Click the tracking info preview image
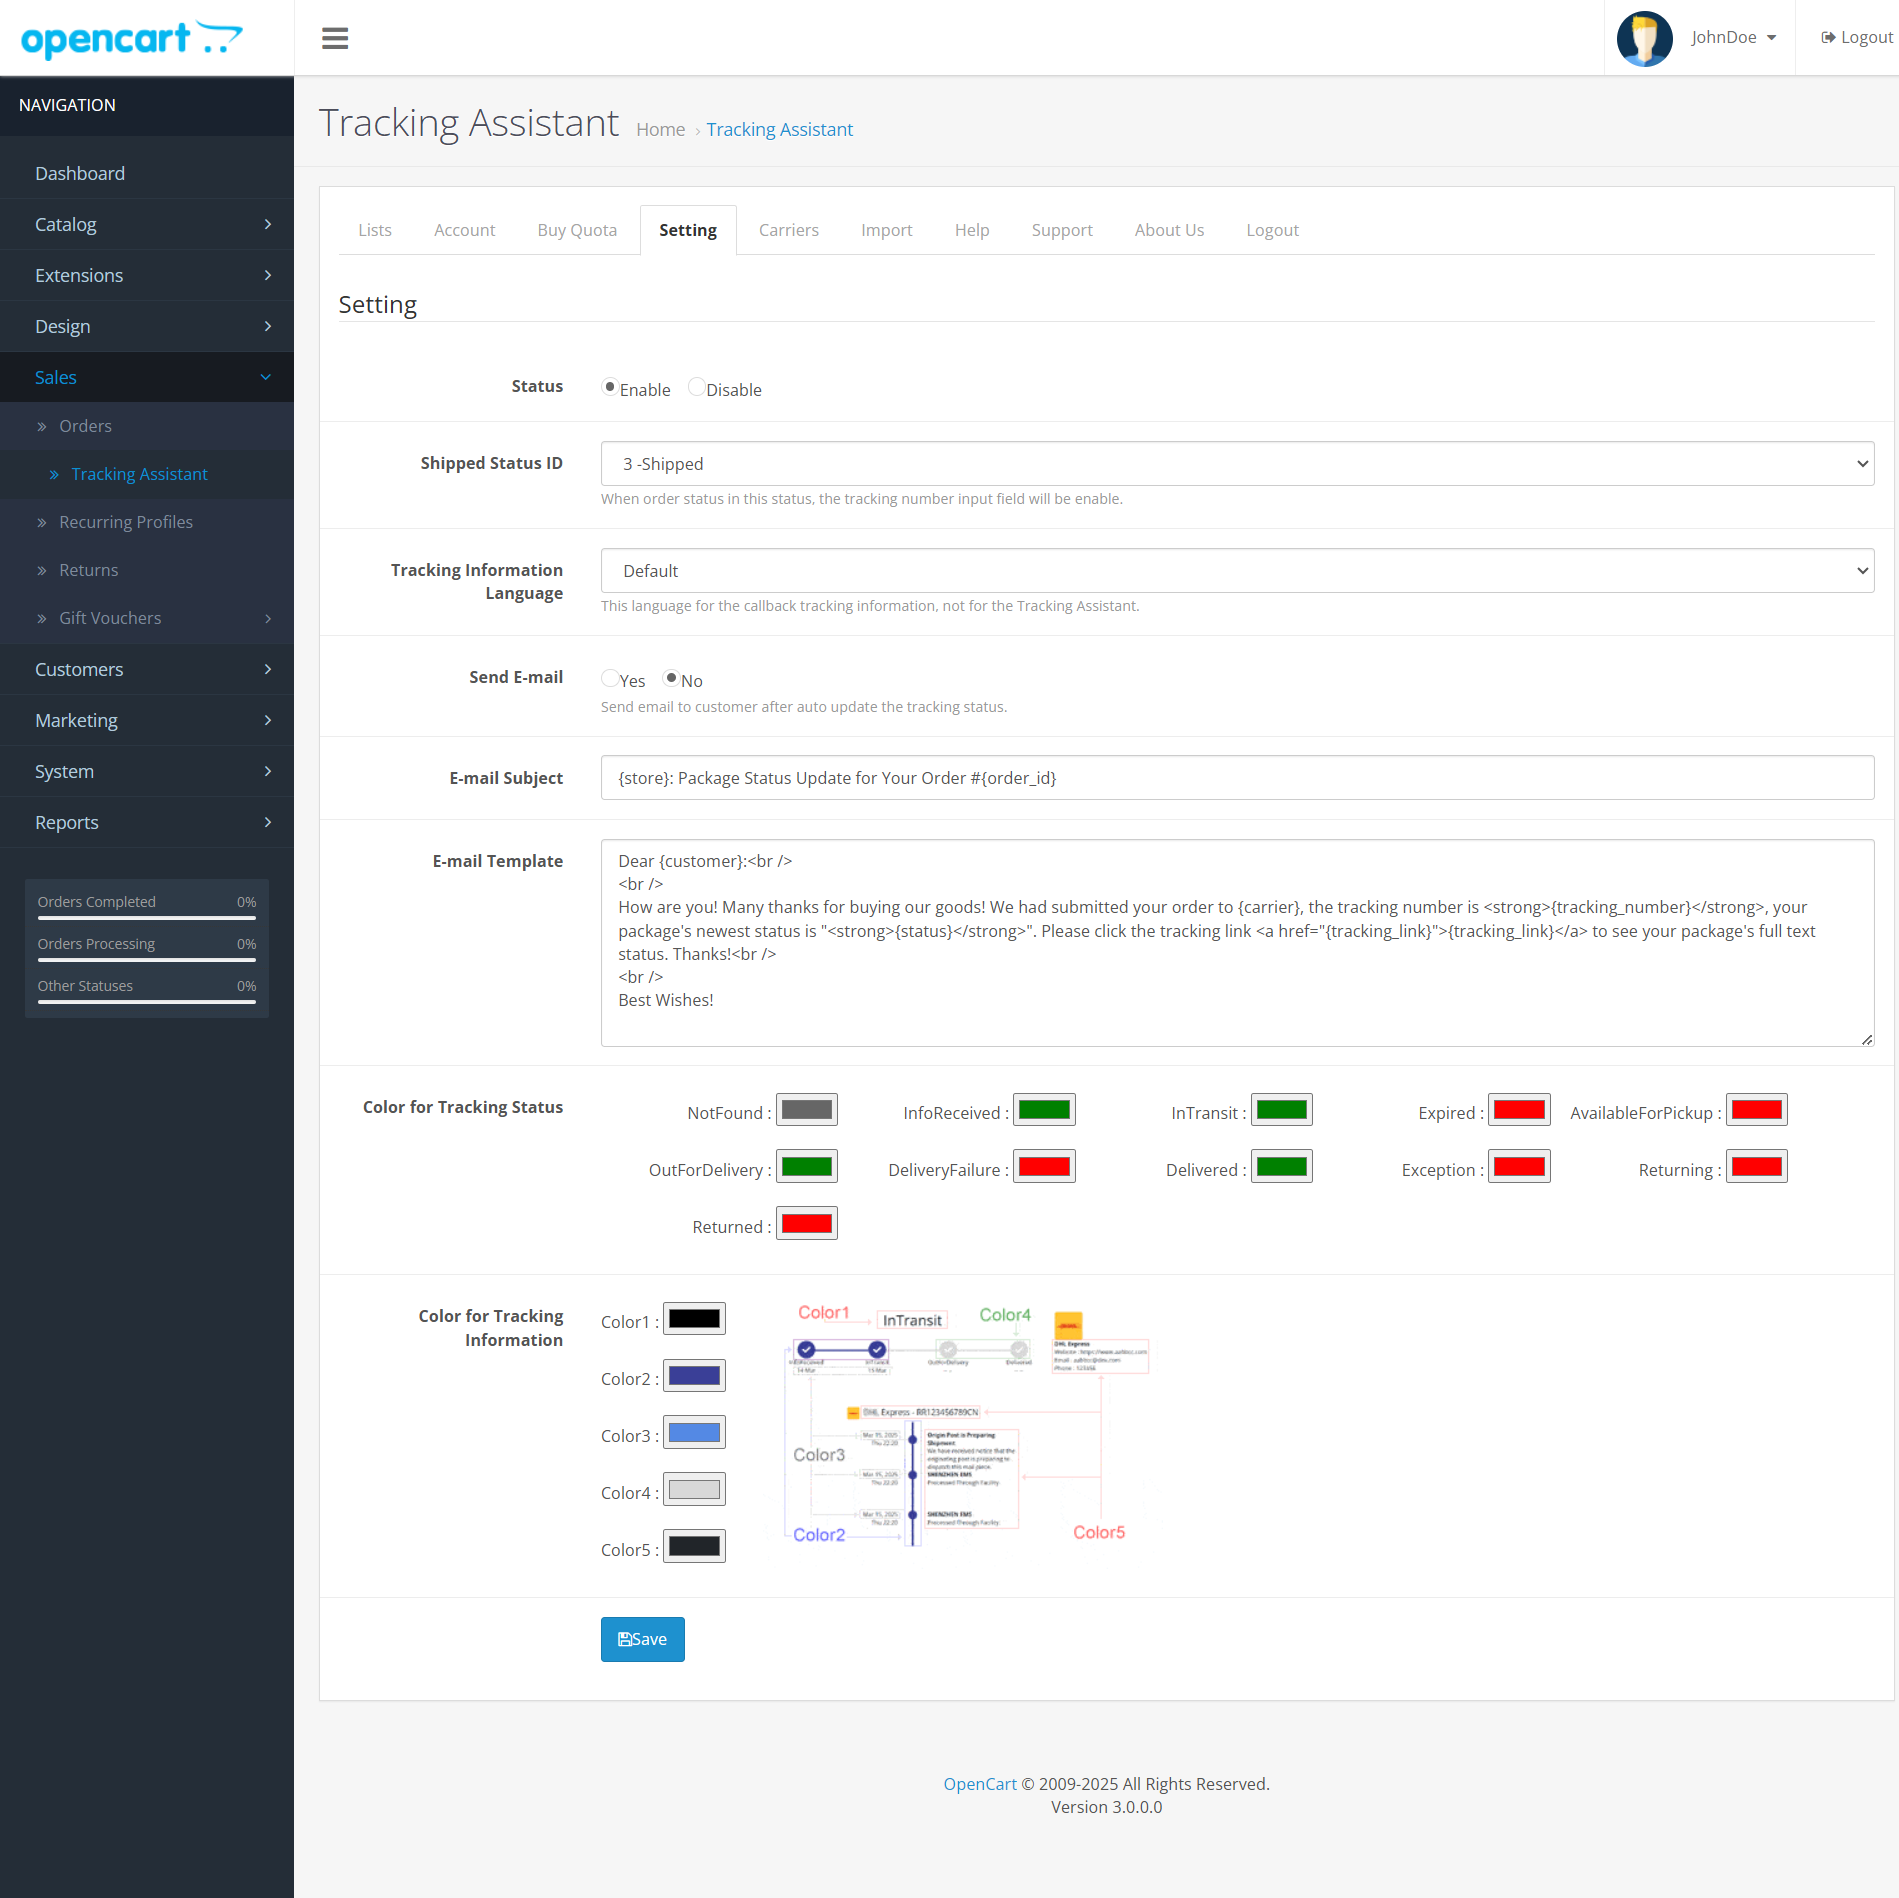The image size is (1899, 1898). click(967, 1425)
